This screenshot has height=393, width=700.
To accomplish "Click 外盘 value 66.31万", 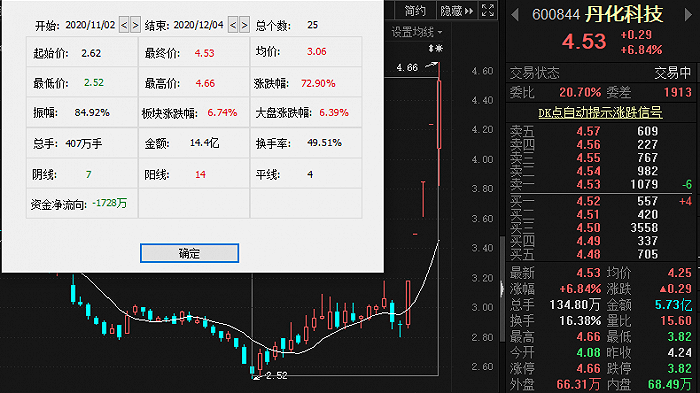I will pos(578,385).
